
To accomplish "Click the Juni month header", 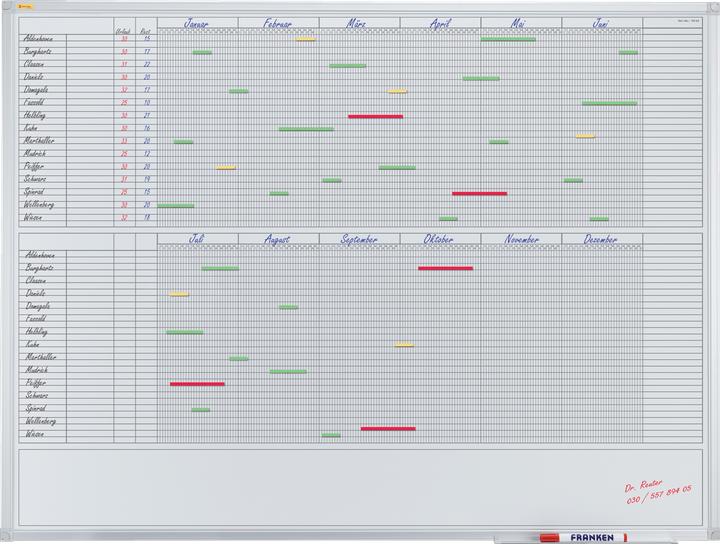I will pyautogui.click(x=602, y=23).
